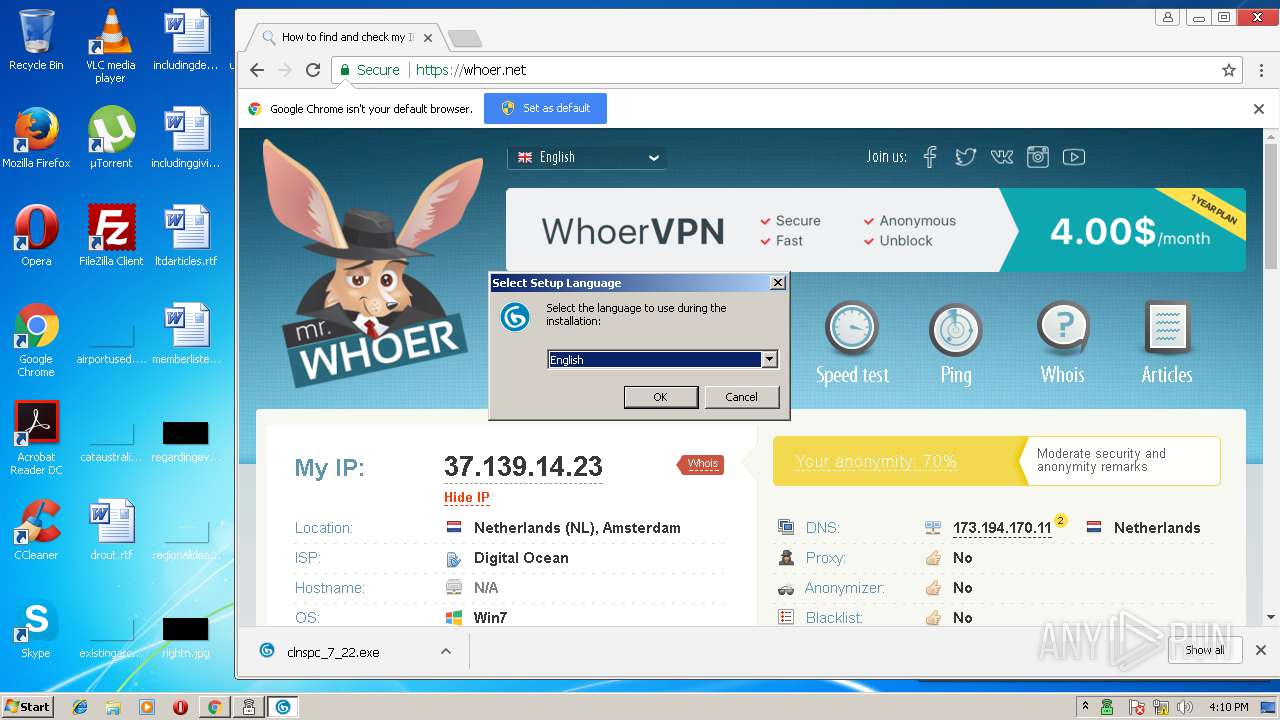The width and height of the screenshot is (1280, 720).
Task: Switch to the setup installer taskbar item
Action: pos(283,706)
